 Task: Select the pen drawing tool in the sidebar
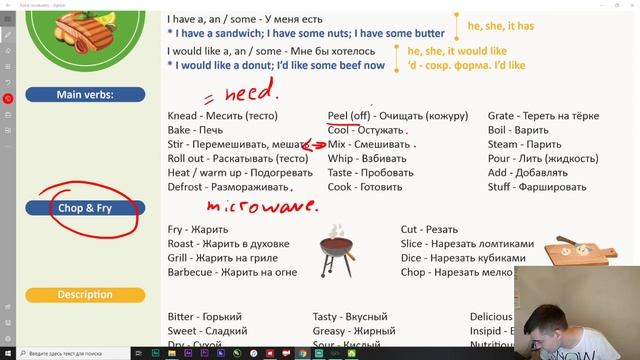[x=8, y=35]
